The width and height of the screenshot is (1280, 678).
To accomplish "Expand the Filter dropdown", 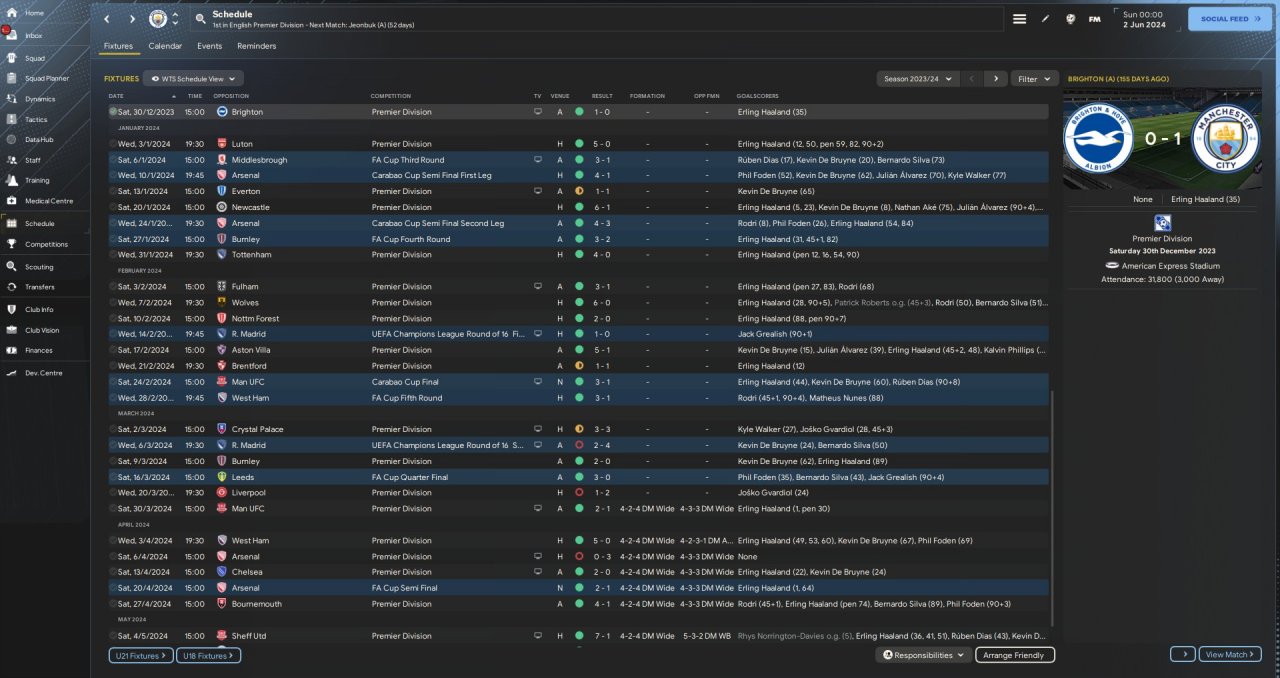I will pyautogui.click(x=1034, y=78).
